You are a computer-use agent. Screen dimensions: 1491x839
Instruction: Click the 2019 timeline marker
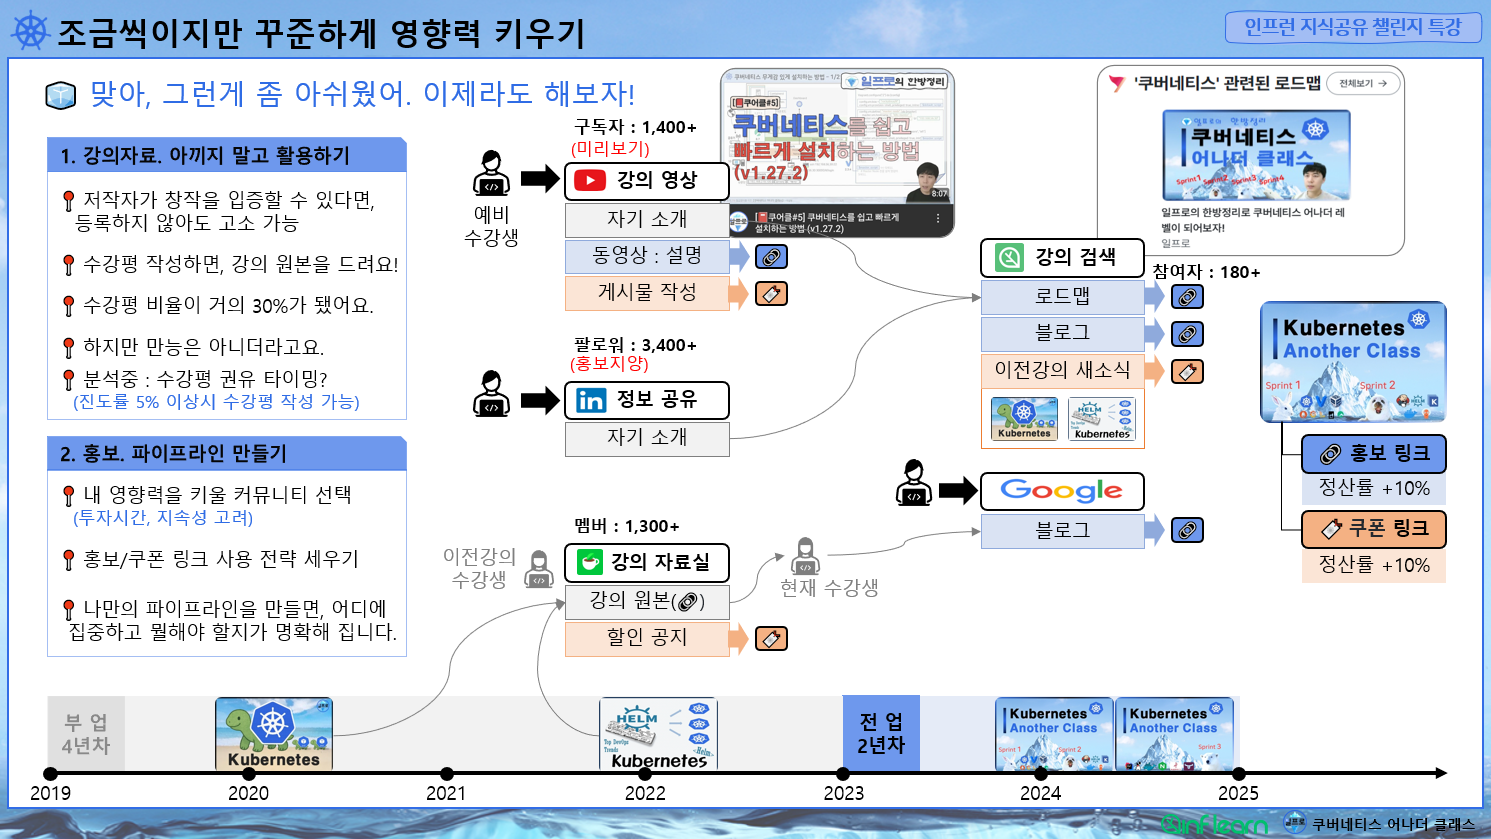[x=51, y=773]
